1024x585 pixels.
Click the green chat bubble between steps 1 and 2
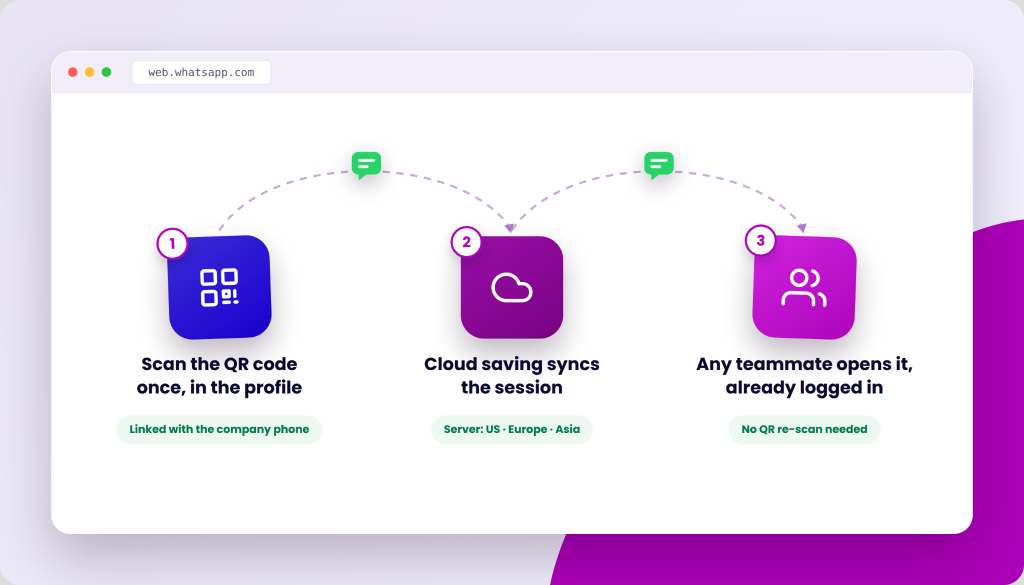point(366,165)
